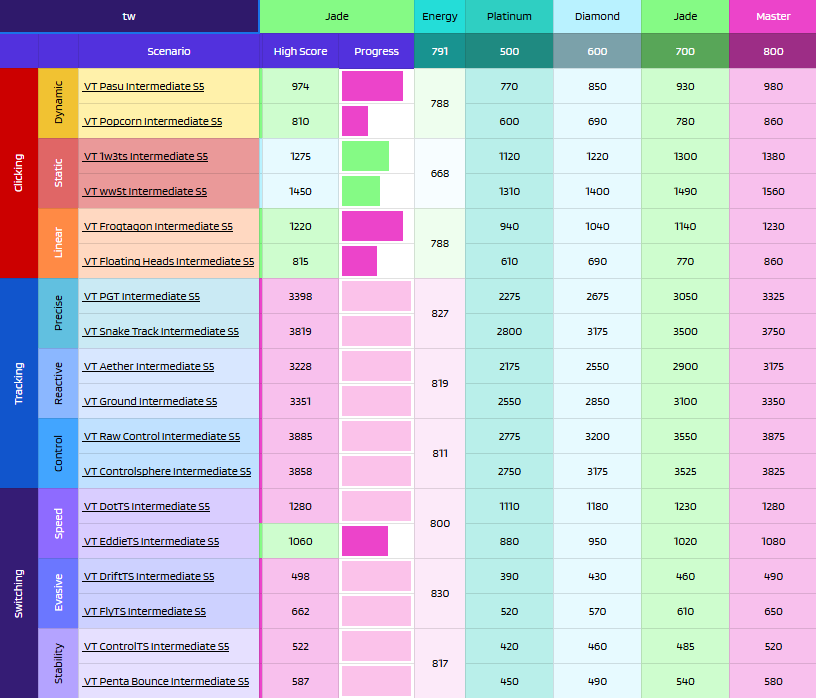Open the VT Snake Track Intermediate S5 link

click(x=160, y=331)
